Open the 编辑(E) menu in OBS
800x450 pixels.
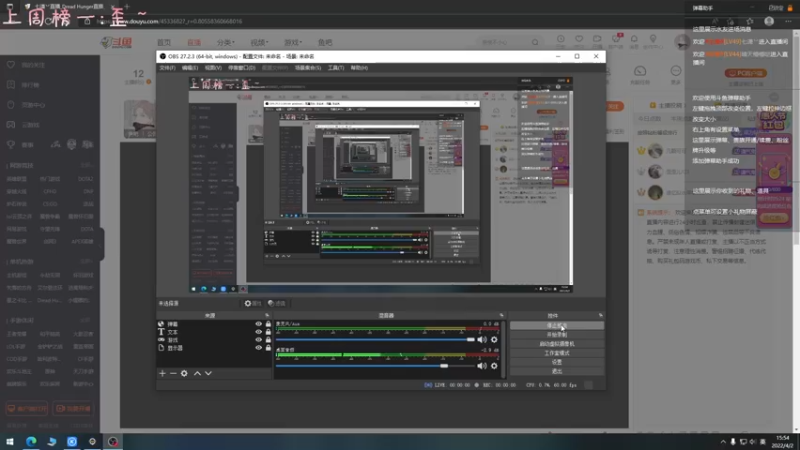190,68
